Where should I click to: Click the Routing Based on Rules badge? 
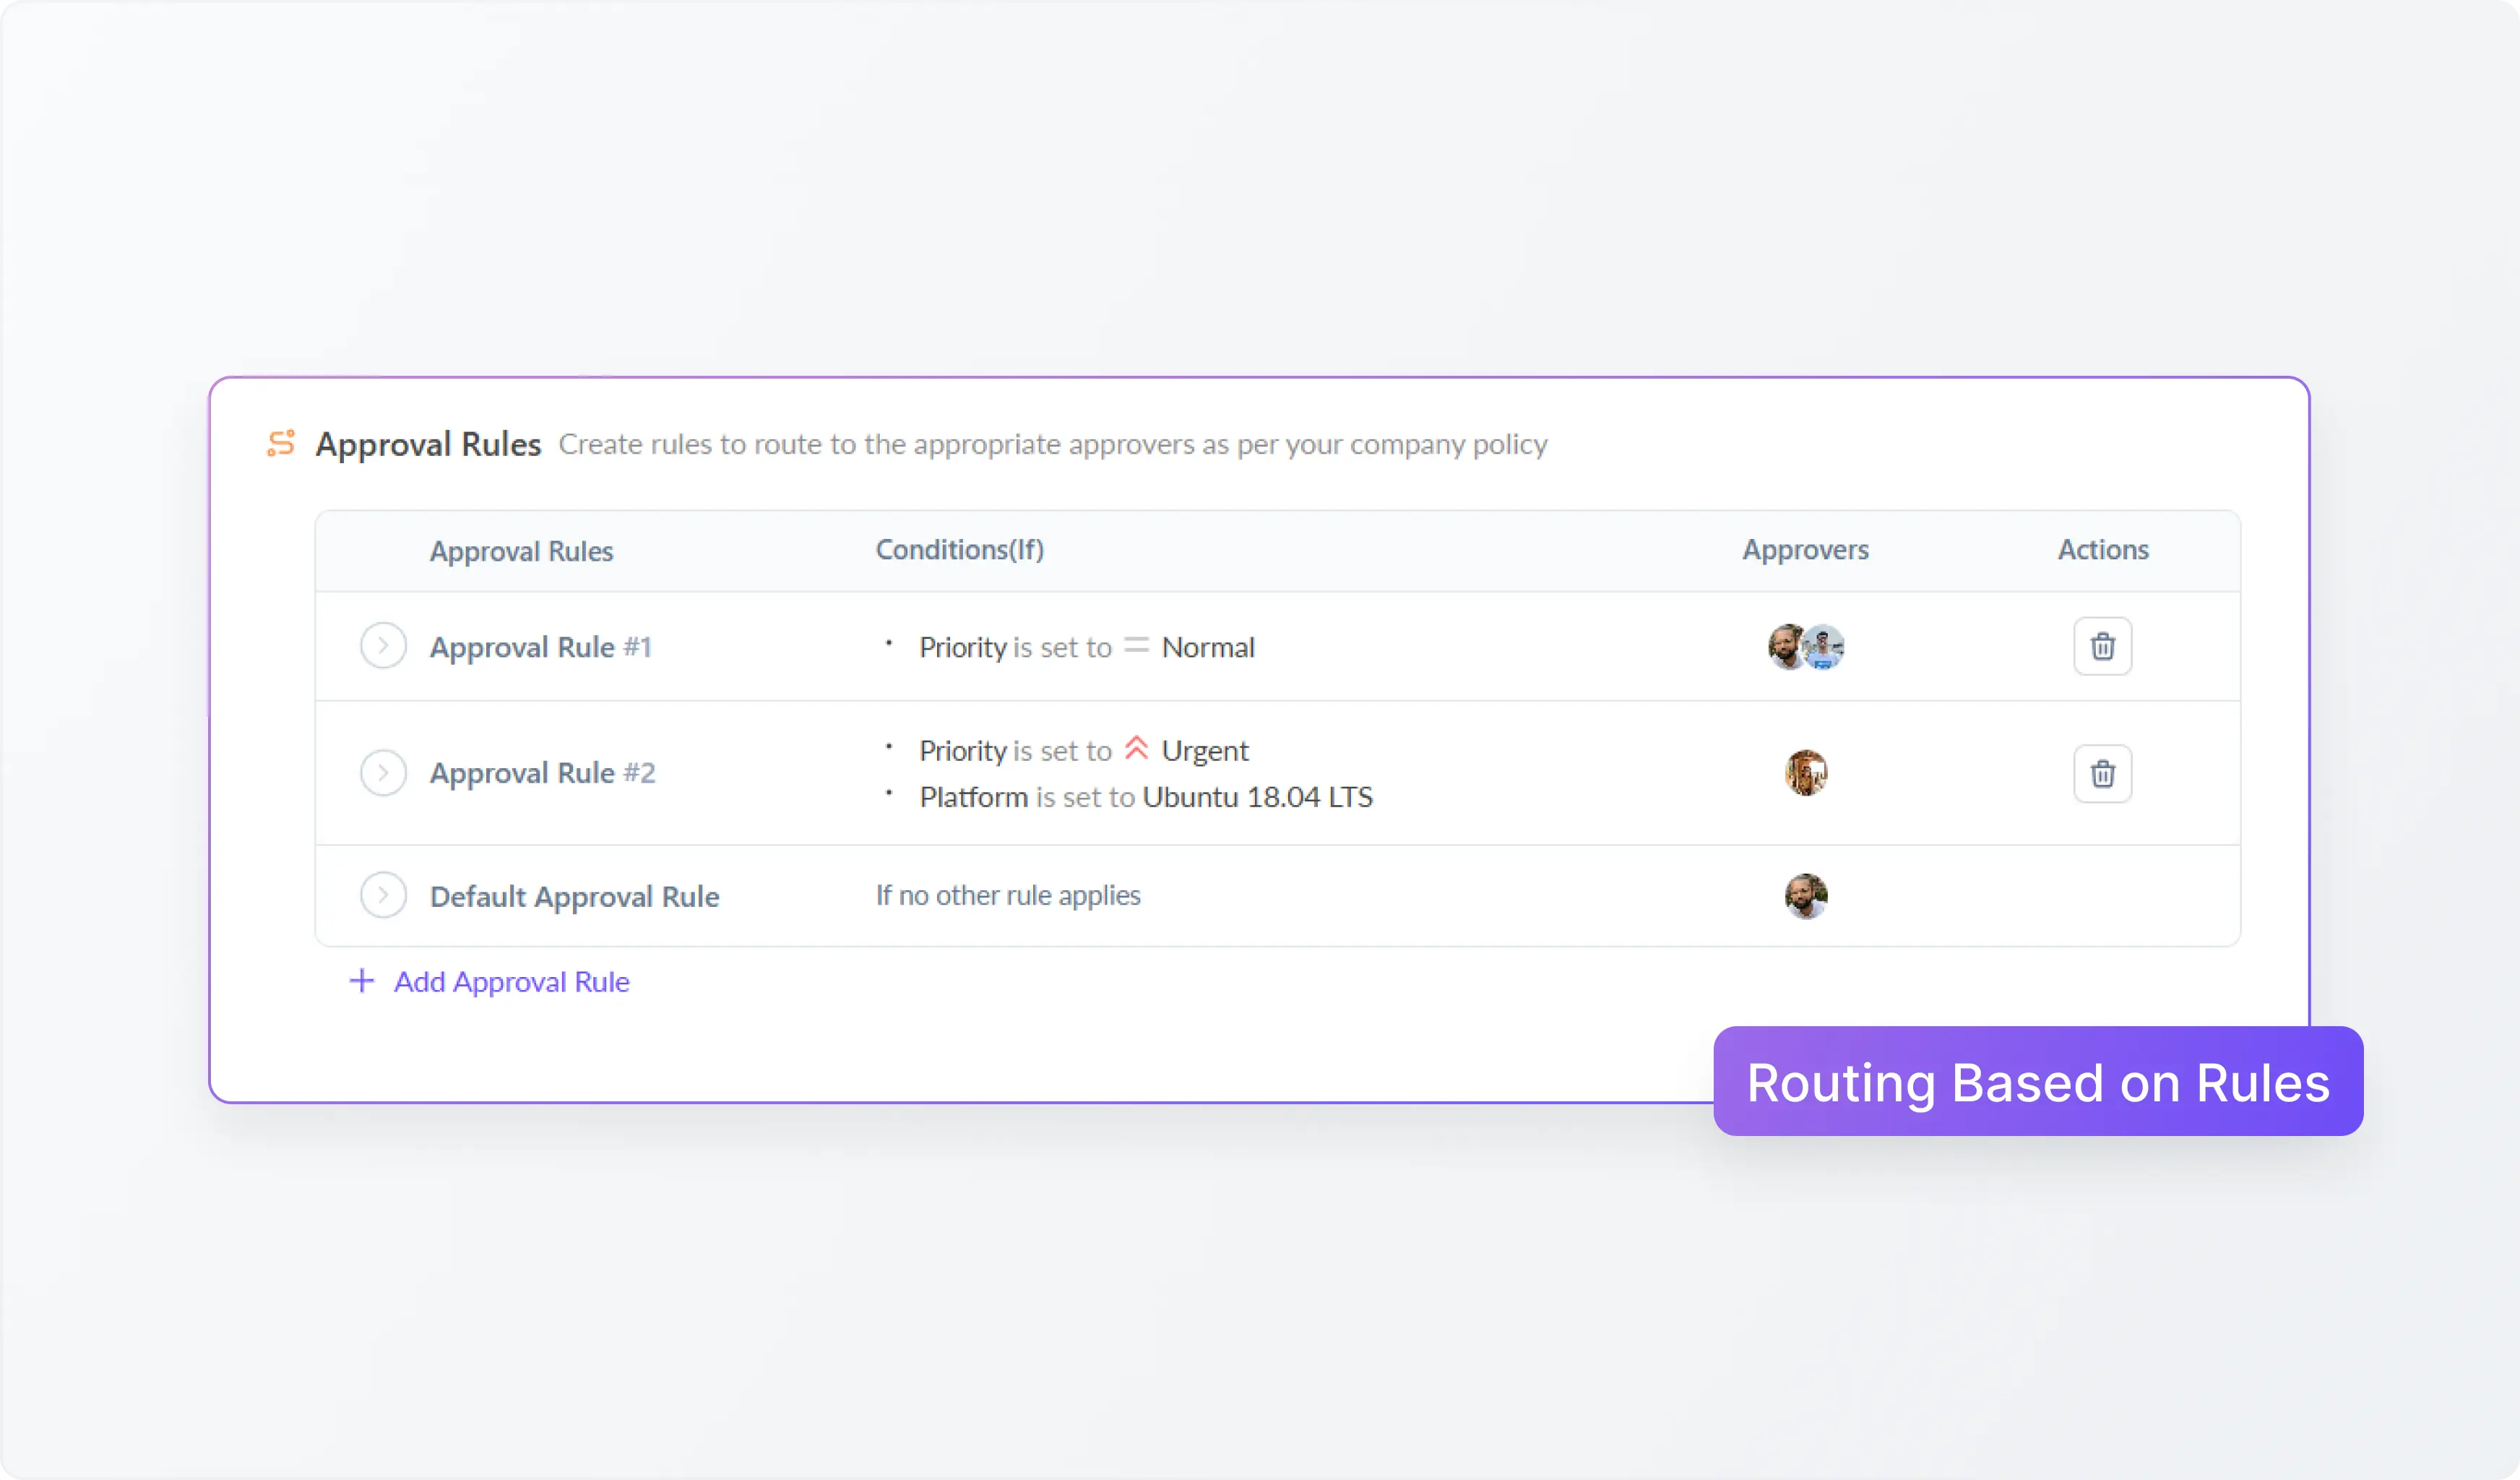[2037, 1082]
